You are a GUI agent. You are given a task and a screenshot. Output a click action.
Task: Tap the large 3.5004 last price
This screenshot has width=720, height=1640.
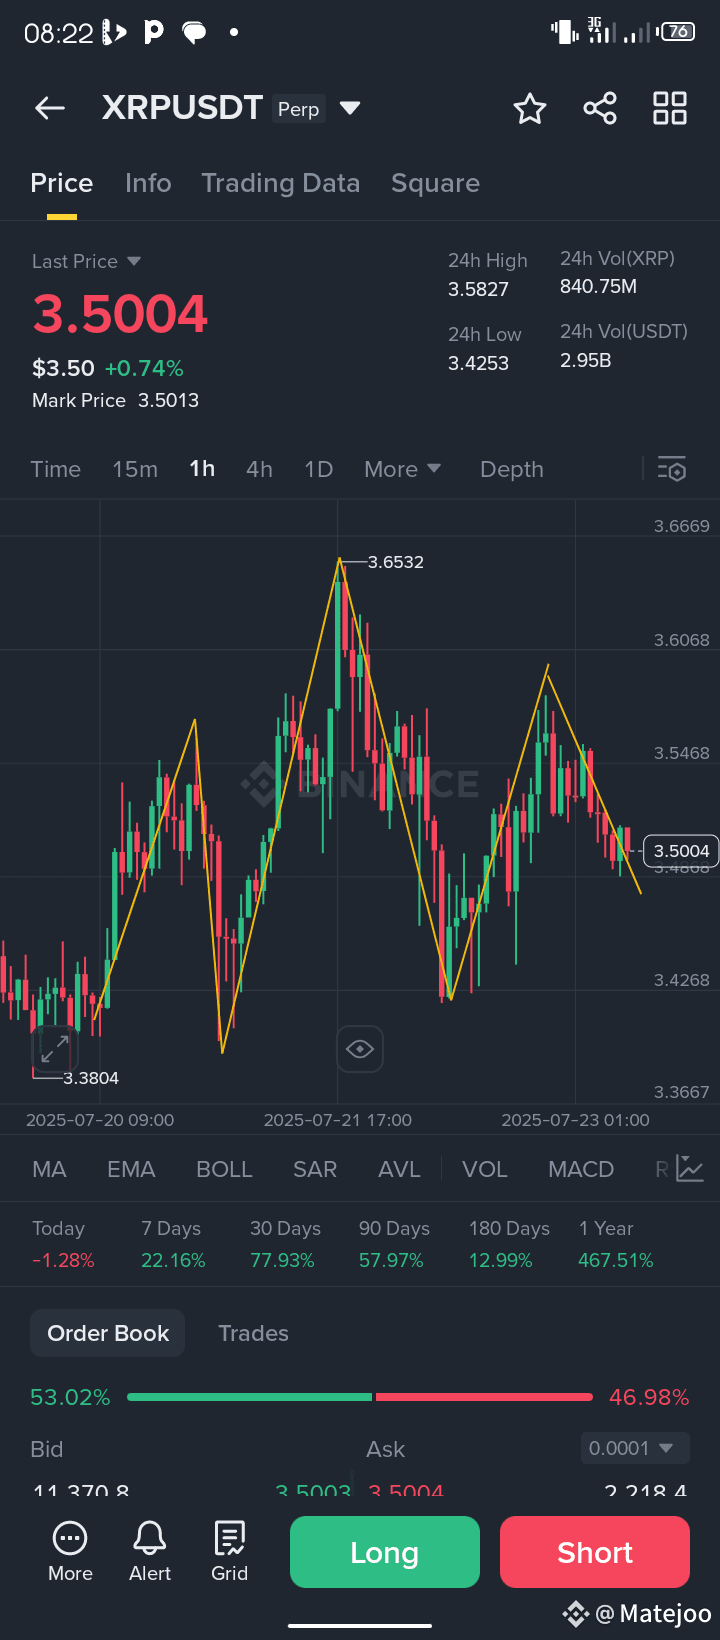120,314
